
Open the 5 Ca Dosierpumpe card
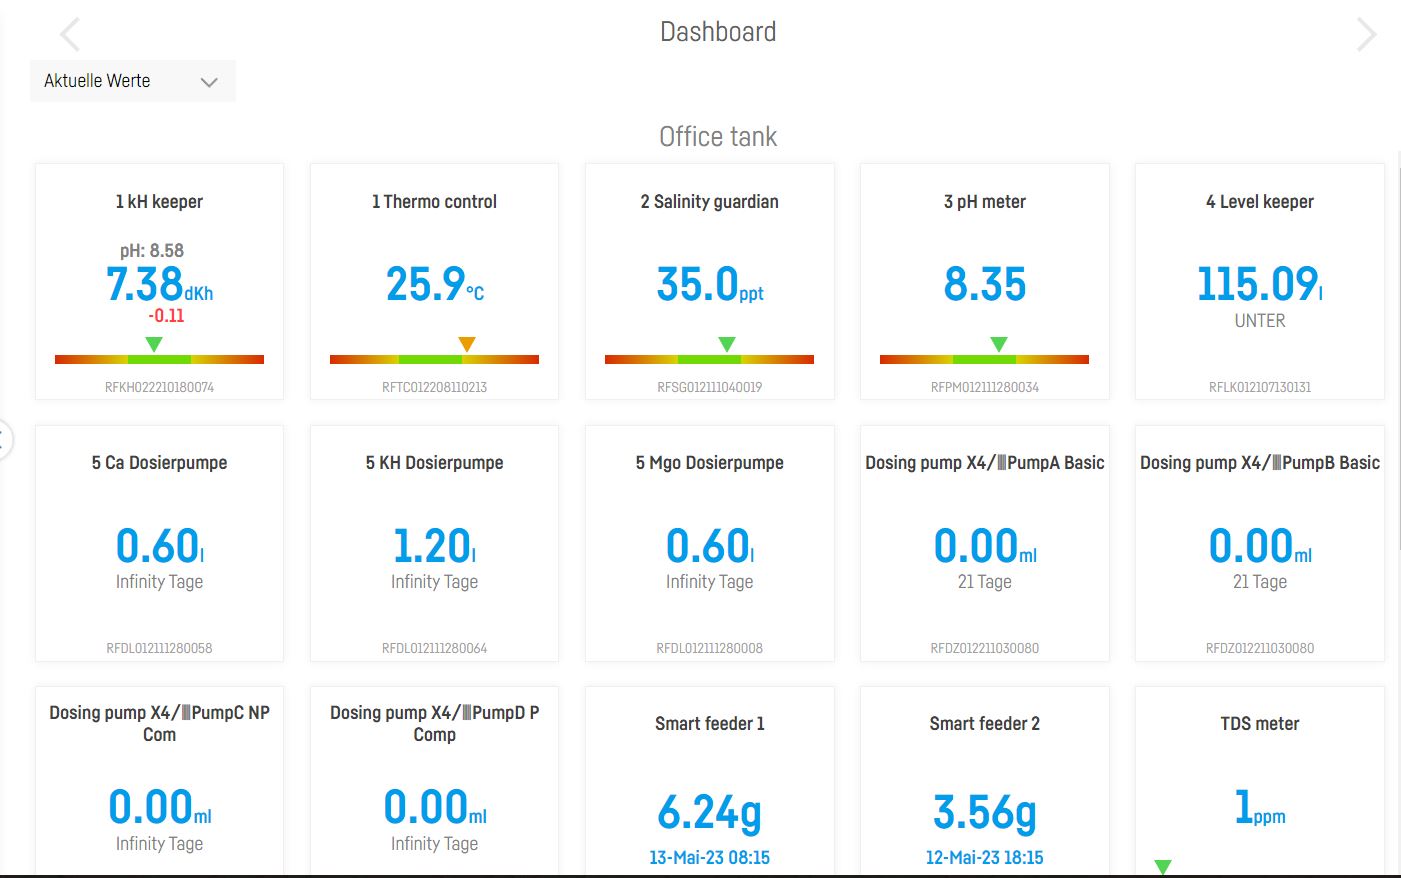click(x=159, y=543)
